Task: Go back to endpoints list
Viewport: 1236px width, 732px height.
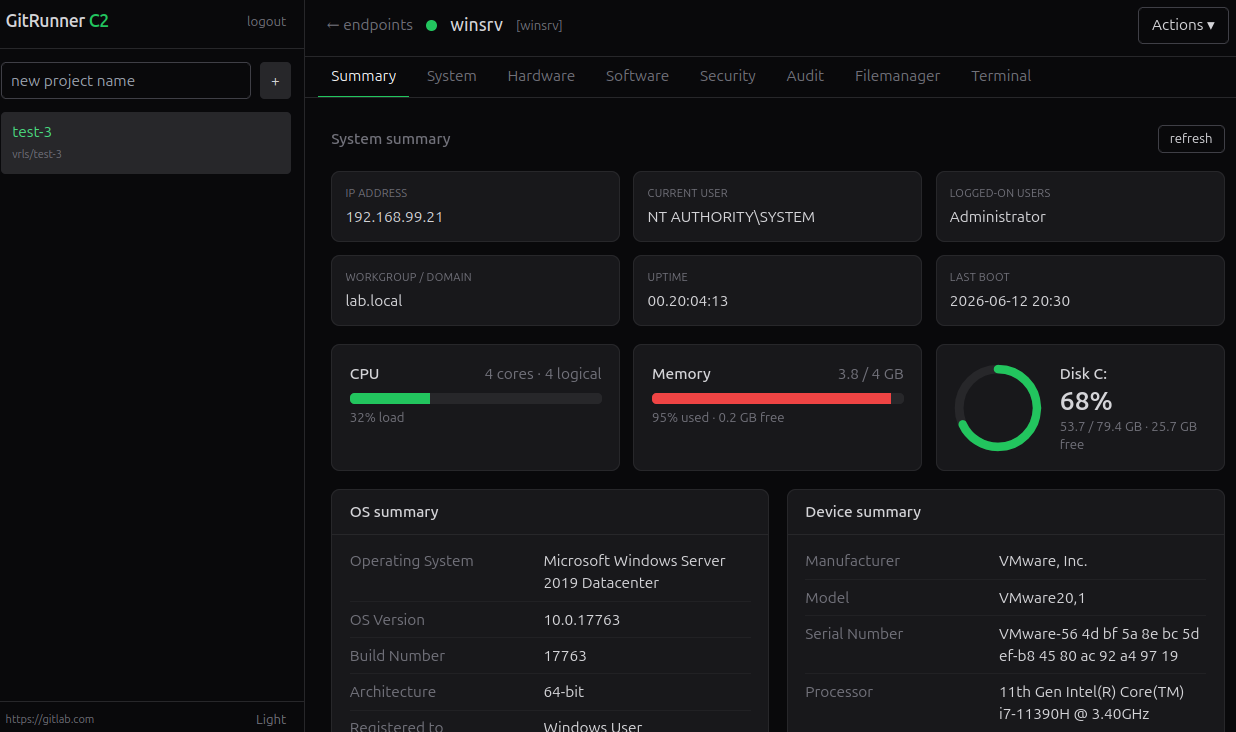Action: [369, 25]
